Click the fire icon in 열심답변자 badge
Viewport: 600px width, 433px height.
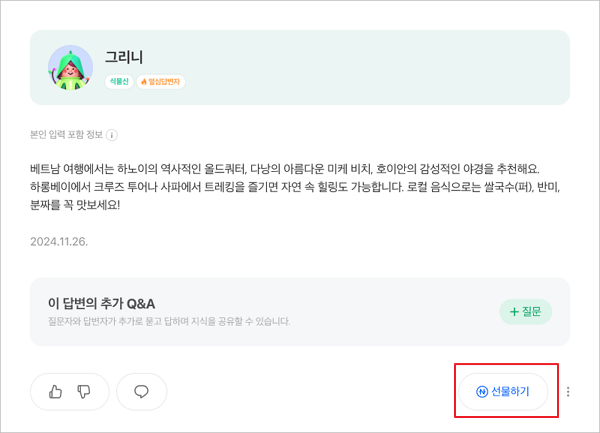tap(144, 82)
